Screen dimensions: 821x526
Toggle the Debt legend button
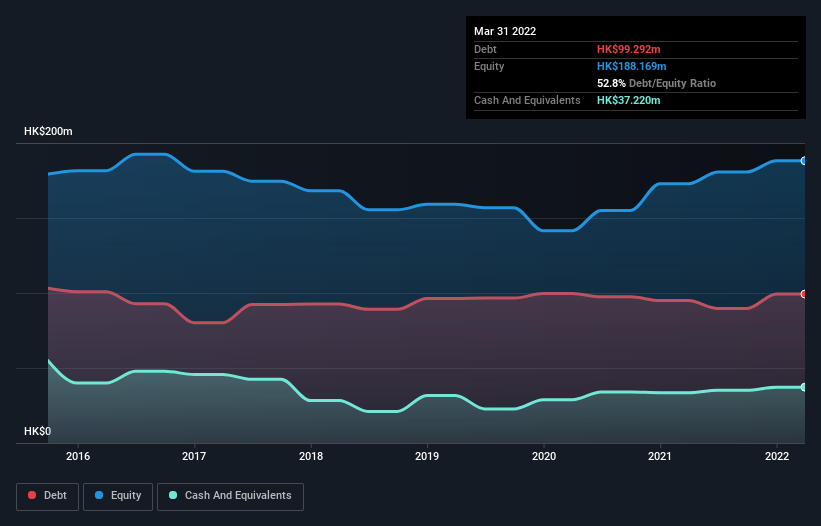(48, 496)
